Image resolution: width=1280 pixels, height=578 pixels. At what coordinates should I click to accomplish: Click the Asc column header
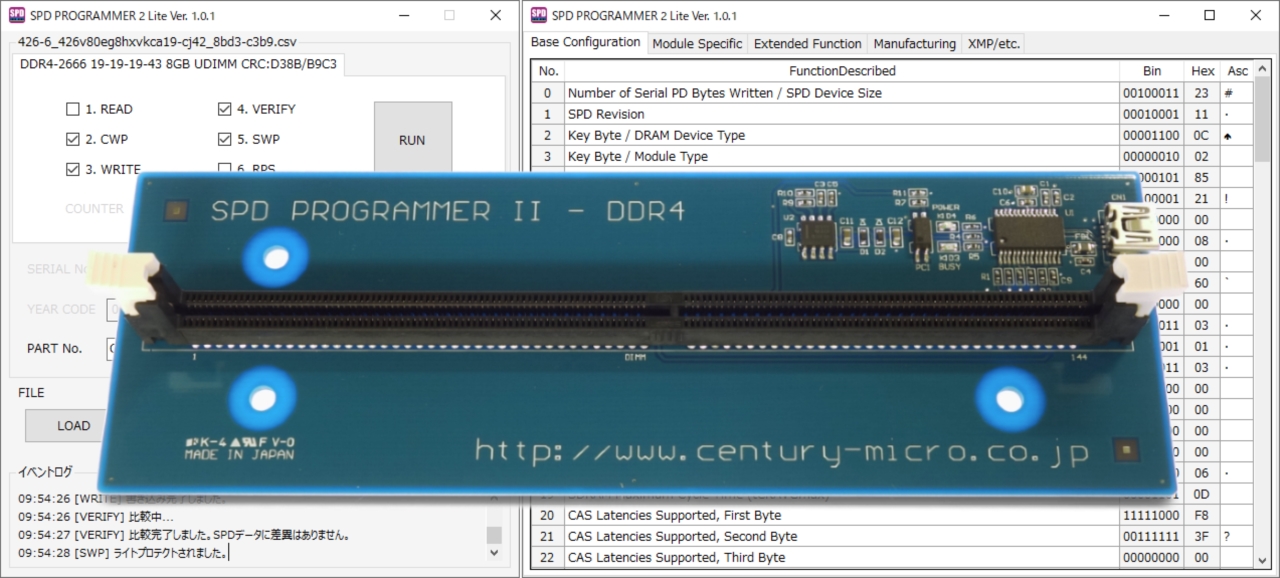(1237, 71)
